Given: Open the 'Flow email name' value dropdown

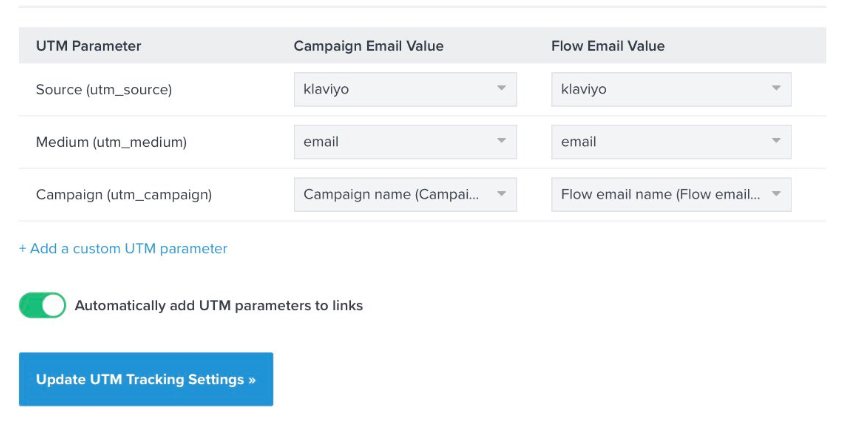Looking at the screenshot, I should [x=671, y=194].
